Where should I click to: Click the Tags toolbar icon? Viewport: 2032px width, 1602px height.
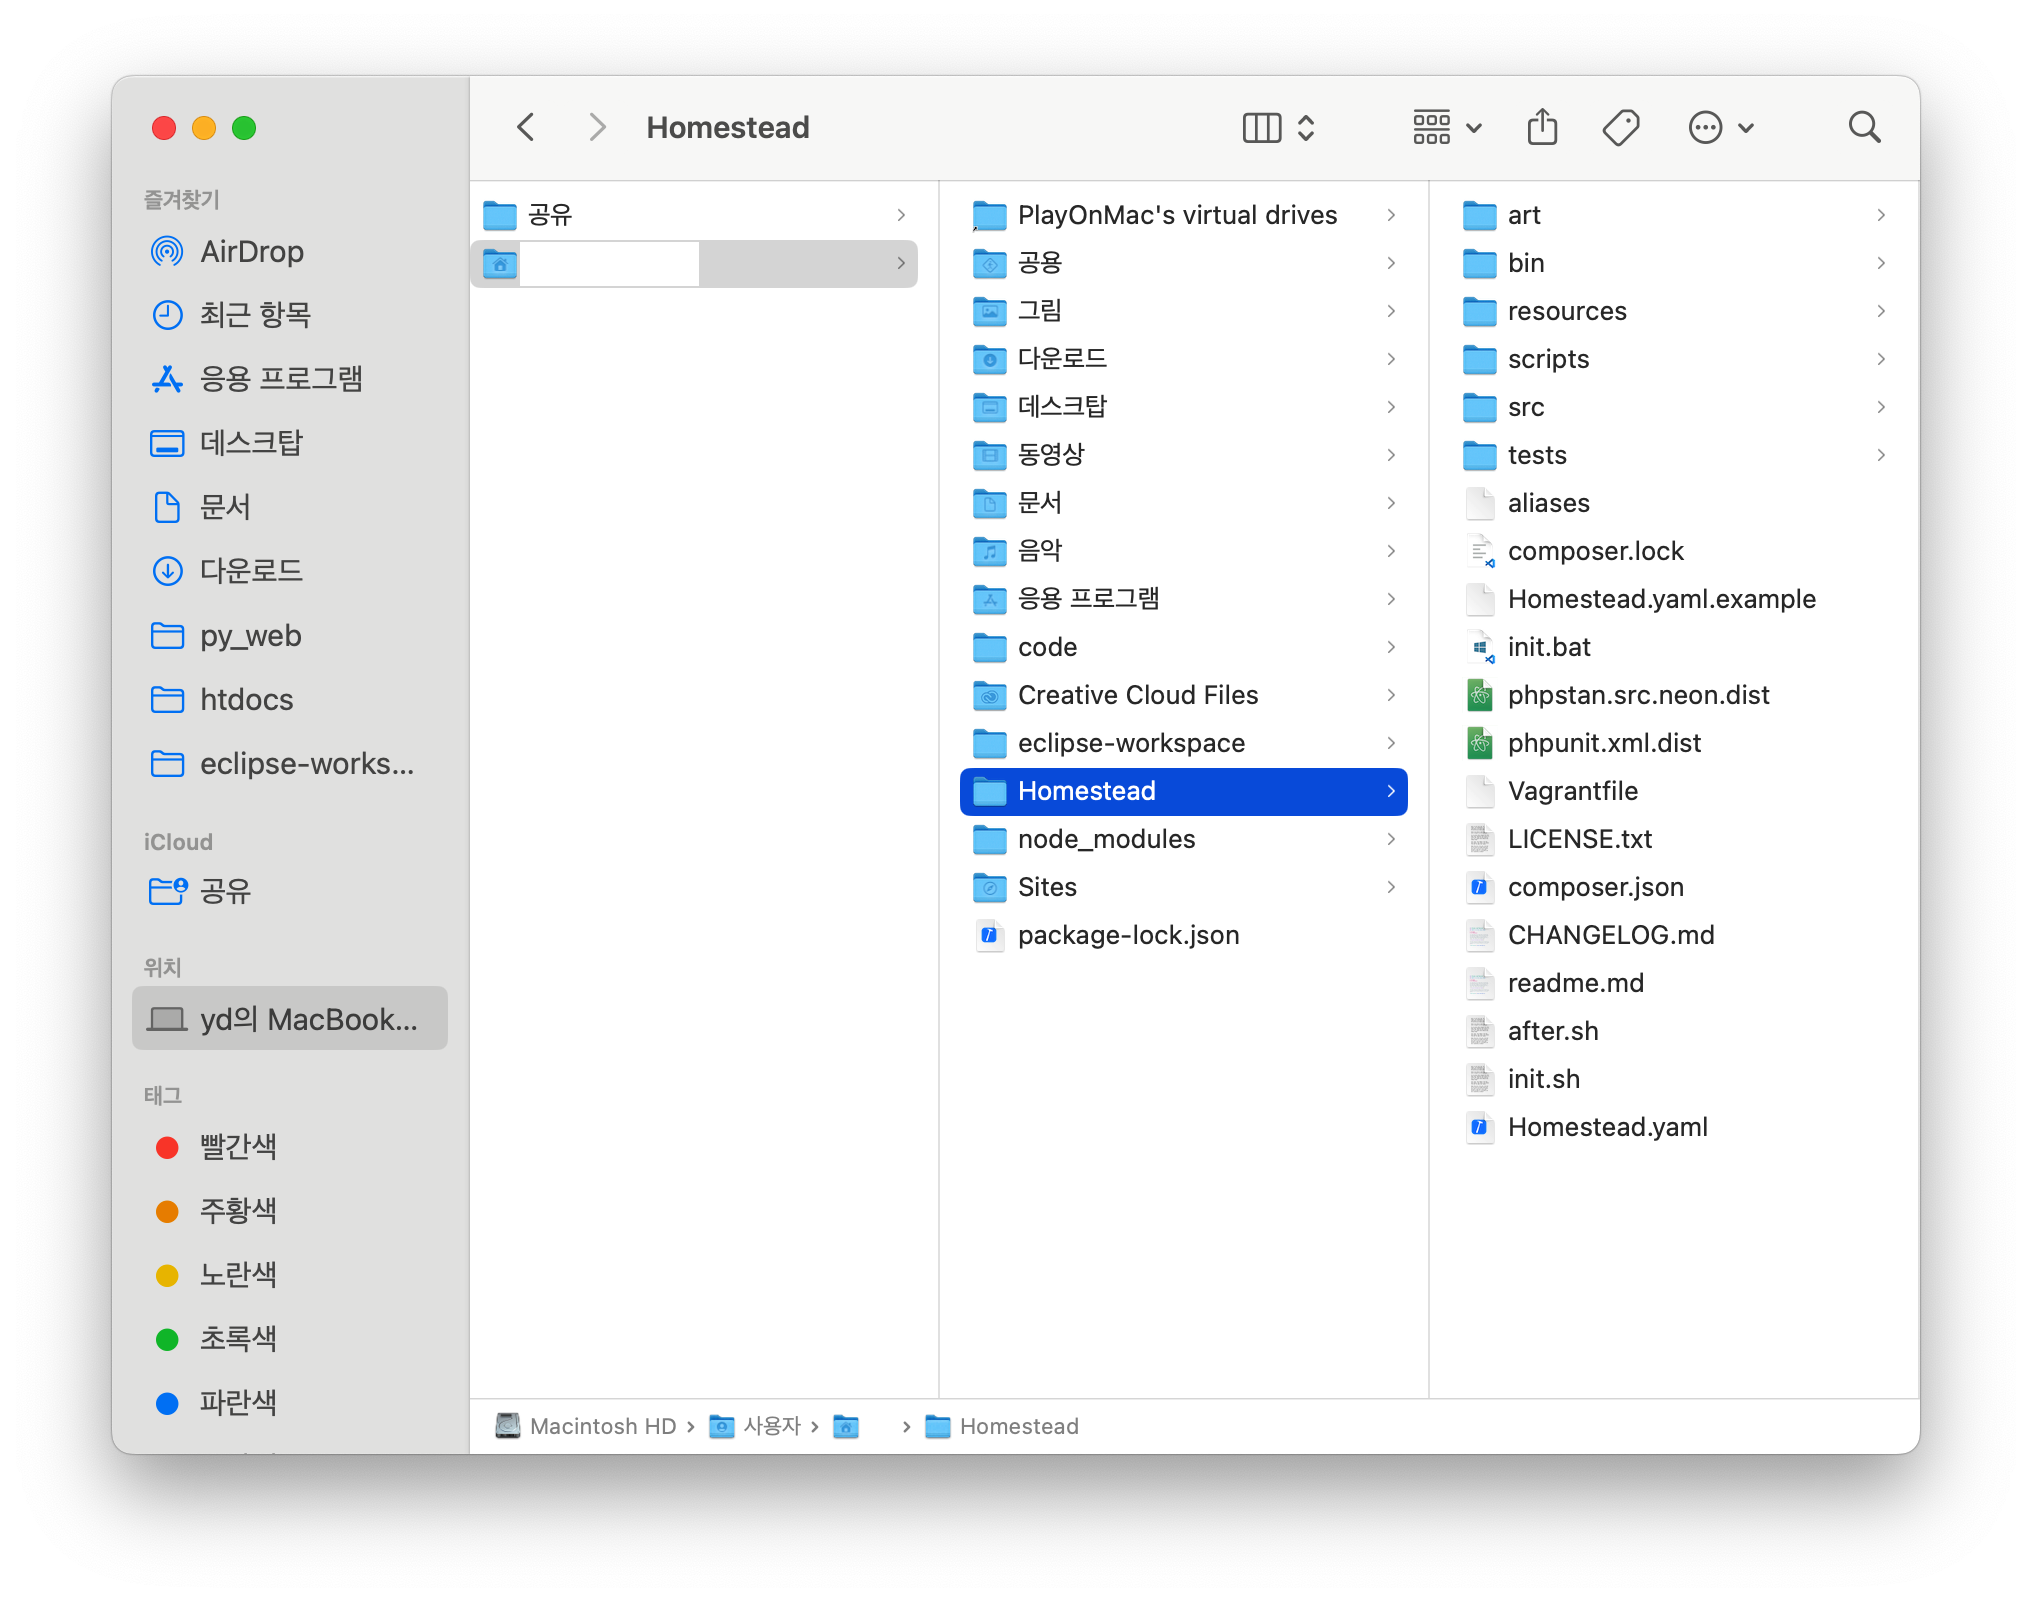(1620, 128)
